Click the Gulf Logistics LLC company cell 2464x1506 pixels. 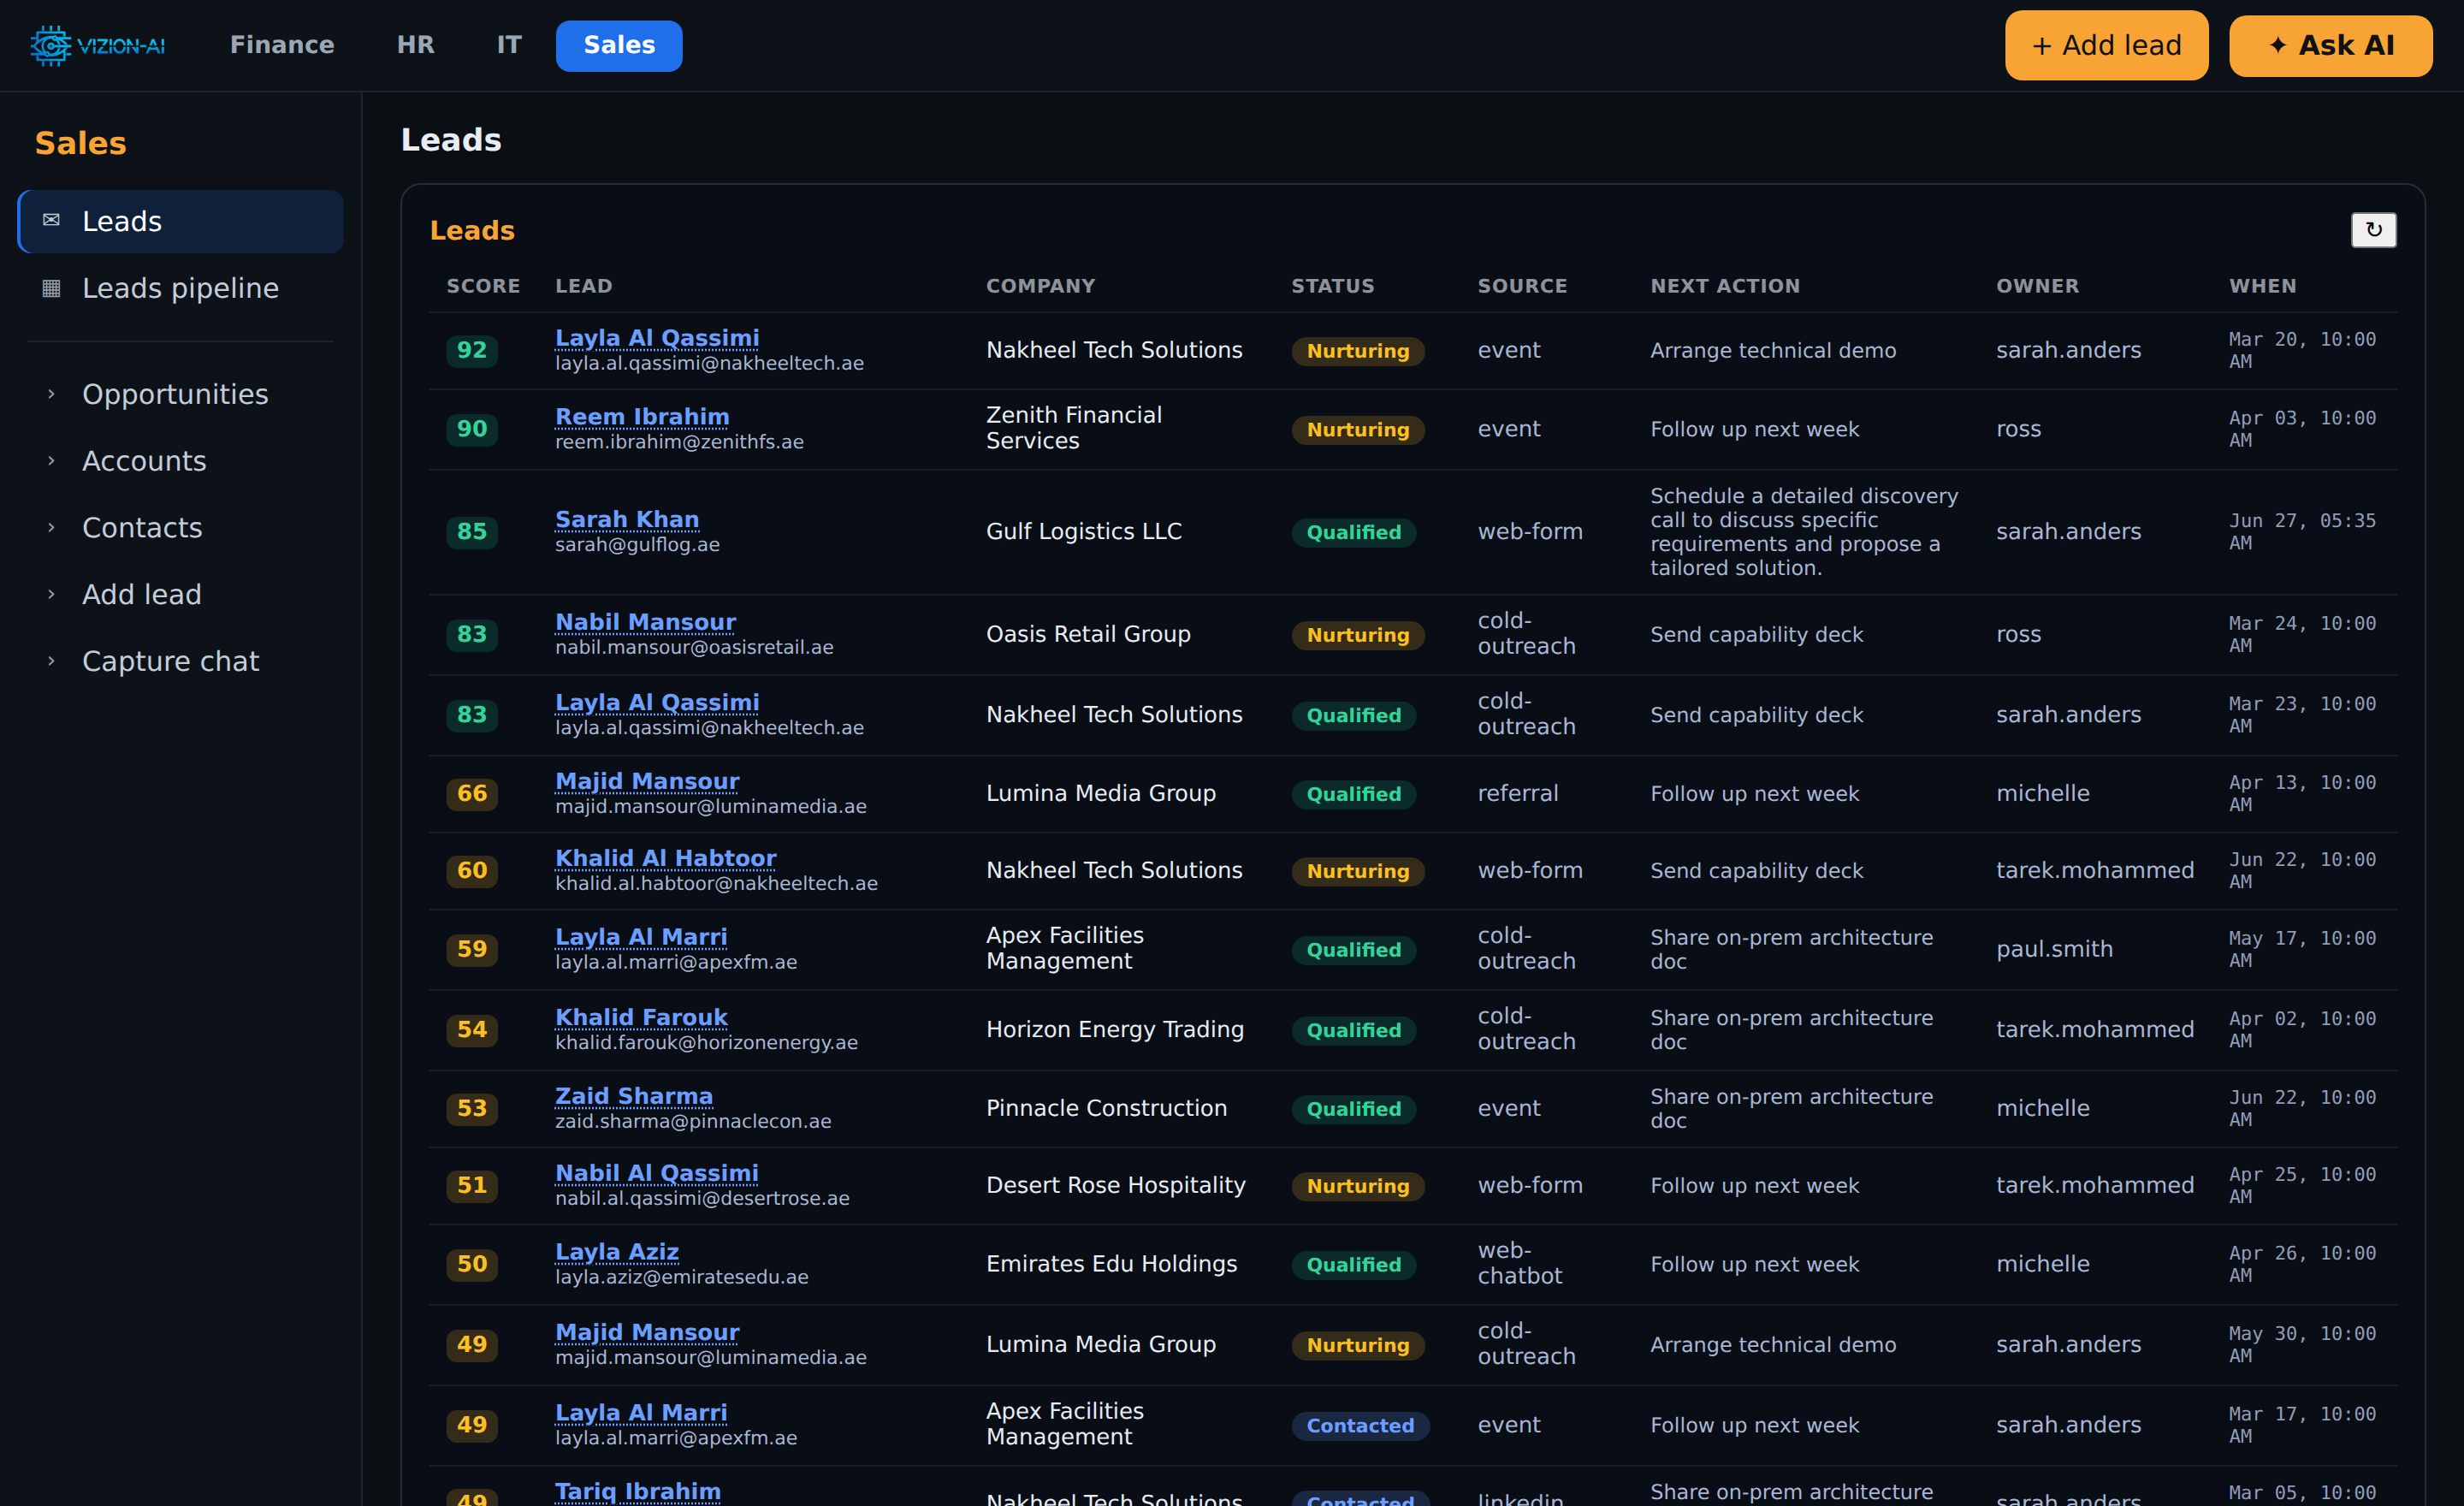1084,532
